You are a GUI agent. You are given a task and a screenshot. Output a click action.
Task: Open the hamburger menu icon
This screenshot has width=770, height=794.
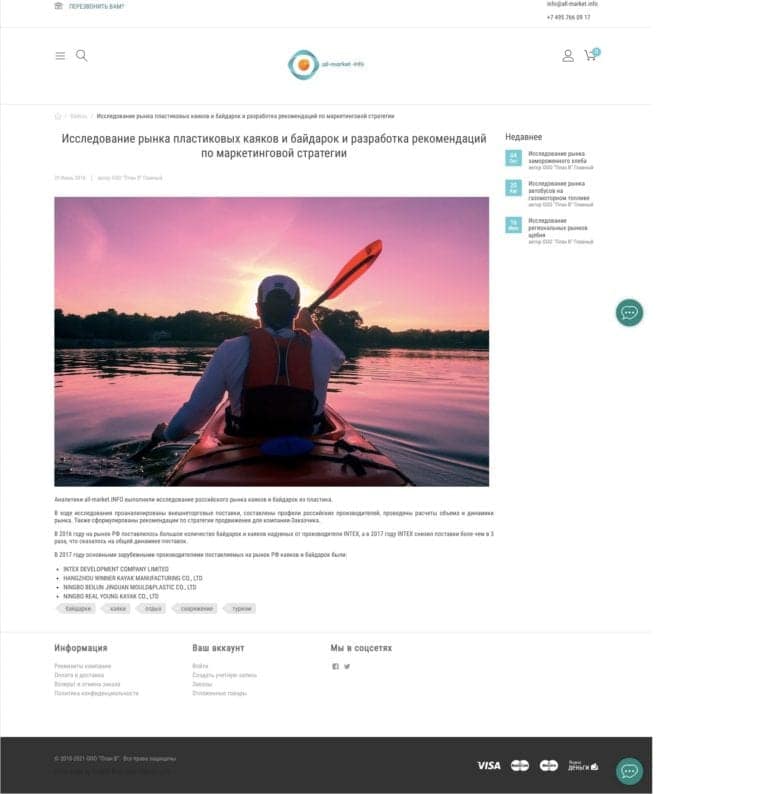60,56
